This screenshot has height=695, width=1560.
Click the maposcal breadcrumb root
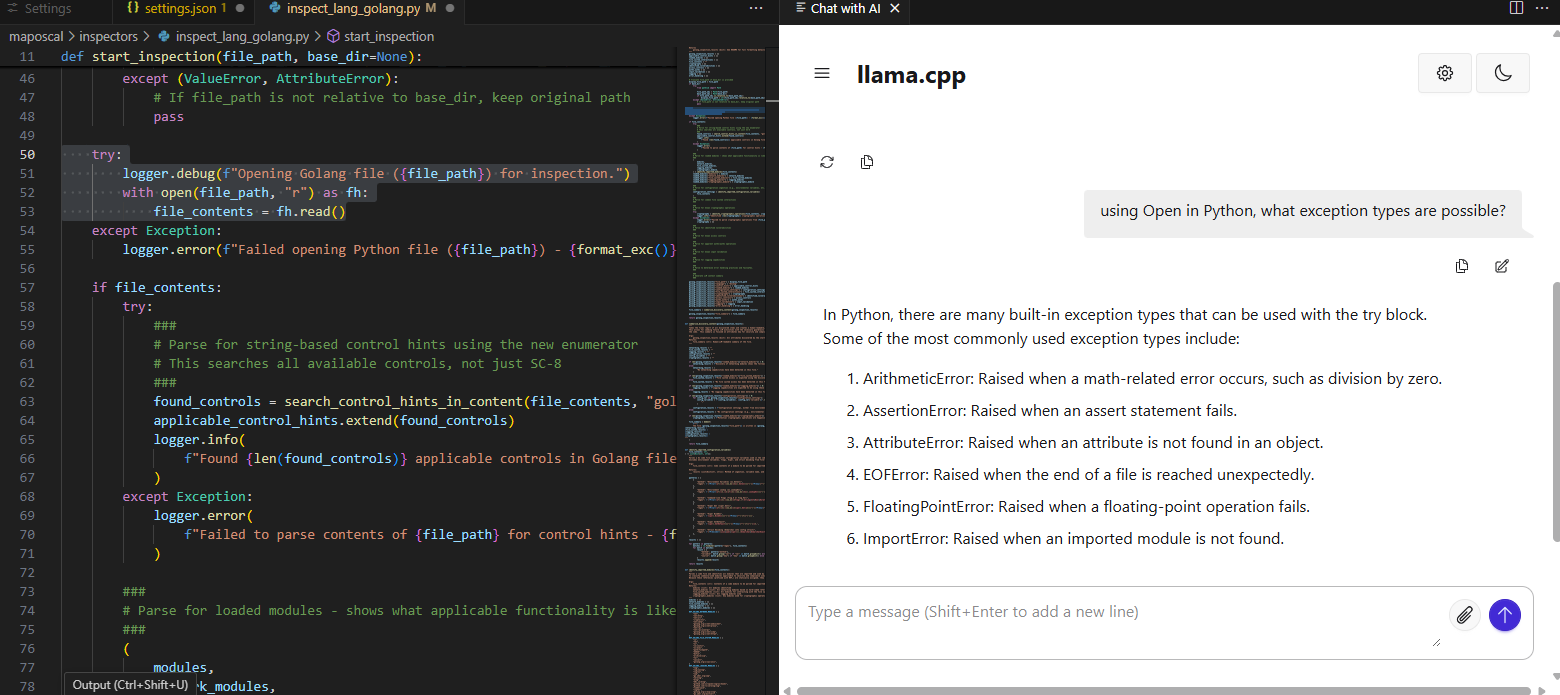(37, 36)
